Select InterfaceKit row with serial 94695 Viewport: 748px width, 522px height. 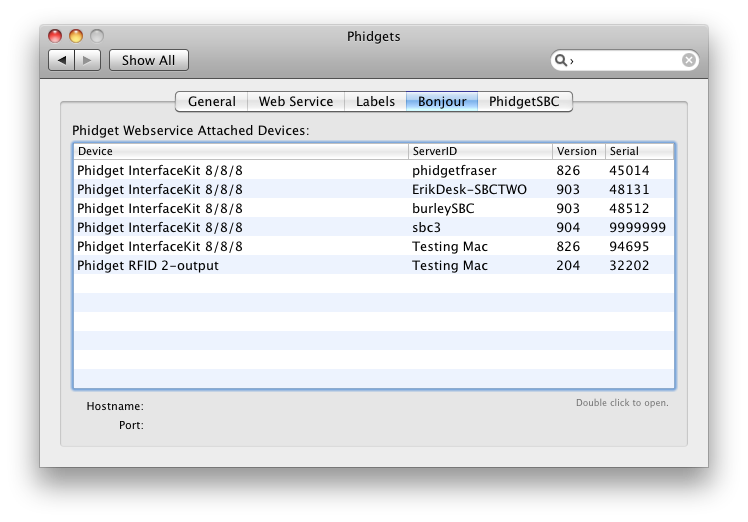coord(374,246)
